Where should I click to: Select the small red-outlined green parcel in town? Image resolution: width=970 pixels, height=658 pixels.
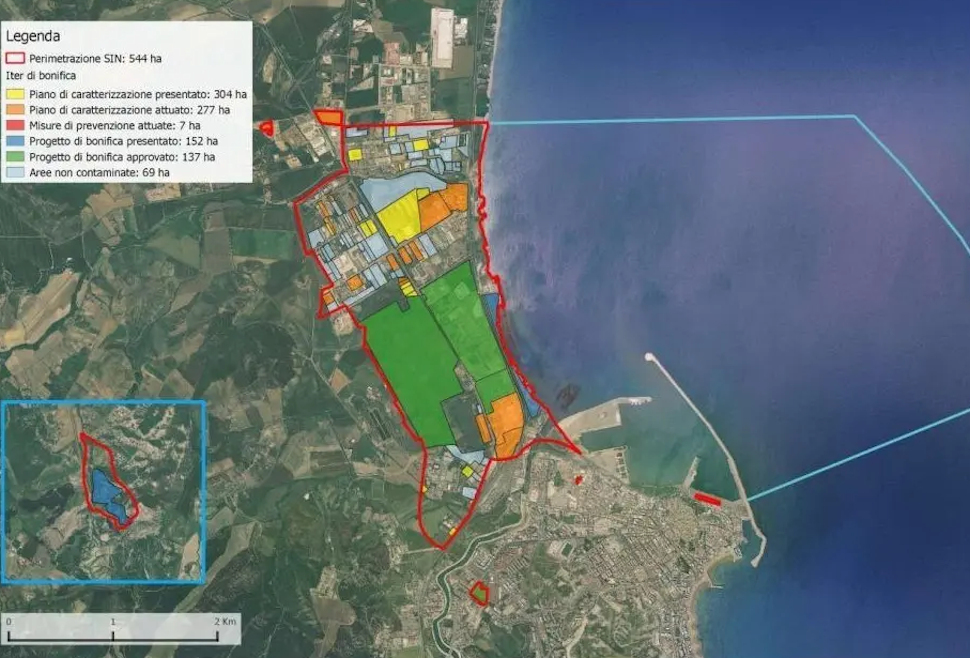click(x=479, y=594)
